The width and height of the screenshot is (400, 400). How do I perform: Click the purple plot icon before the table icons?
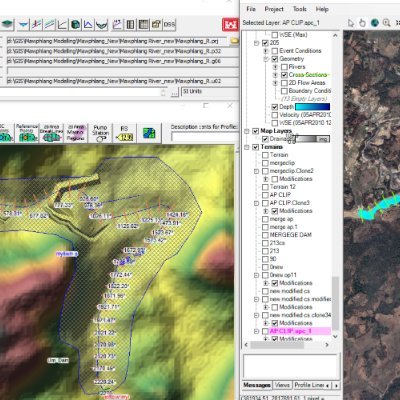pos(117,24)
